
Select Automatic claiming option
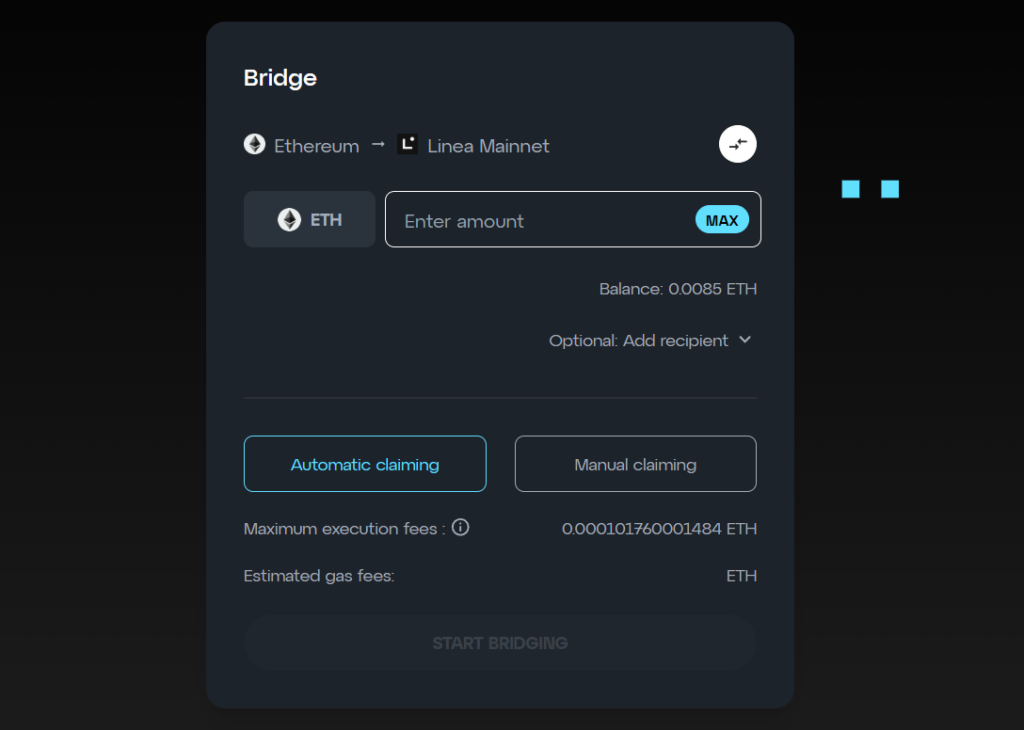(x=365, y=464)
